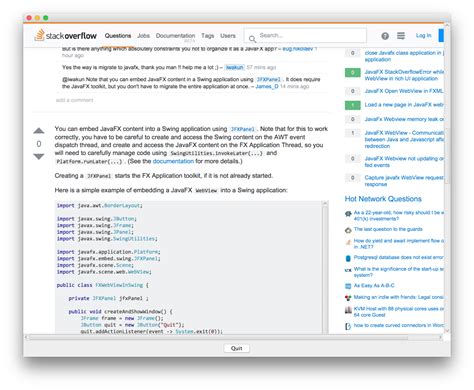Open the Documentation tab
The image size is (474, 390).
[175, 36]
